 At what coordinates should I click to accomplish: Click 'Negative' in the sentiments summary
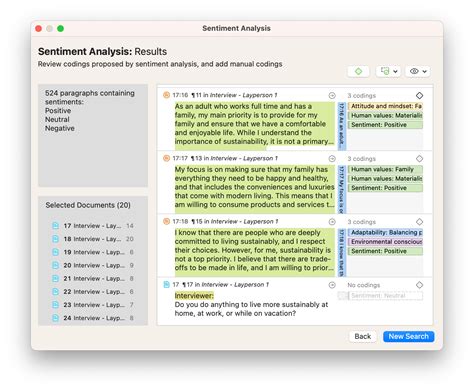click(60, 128)
